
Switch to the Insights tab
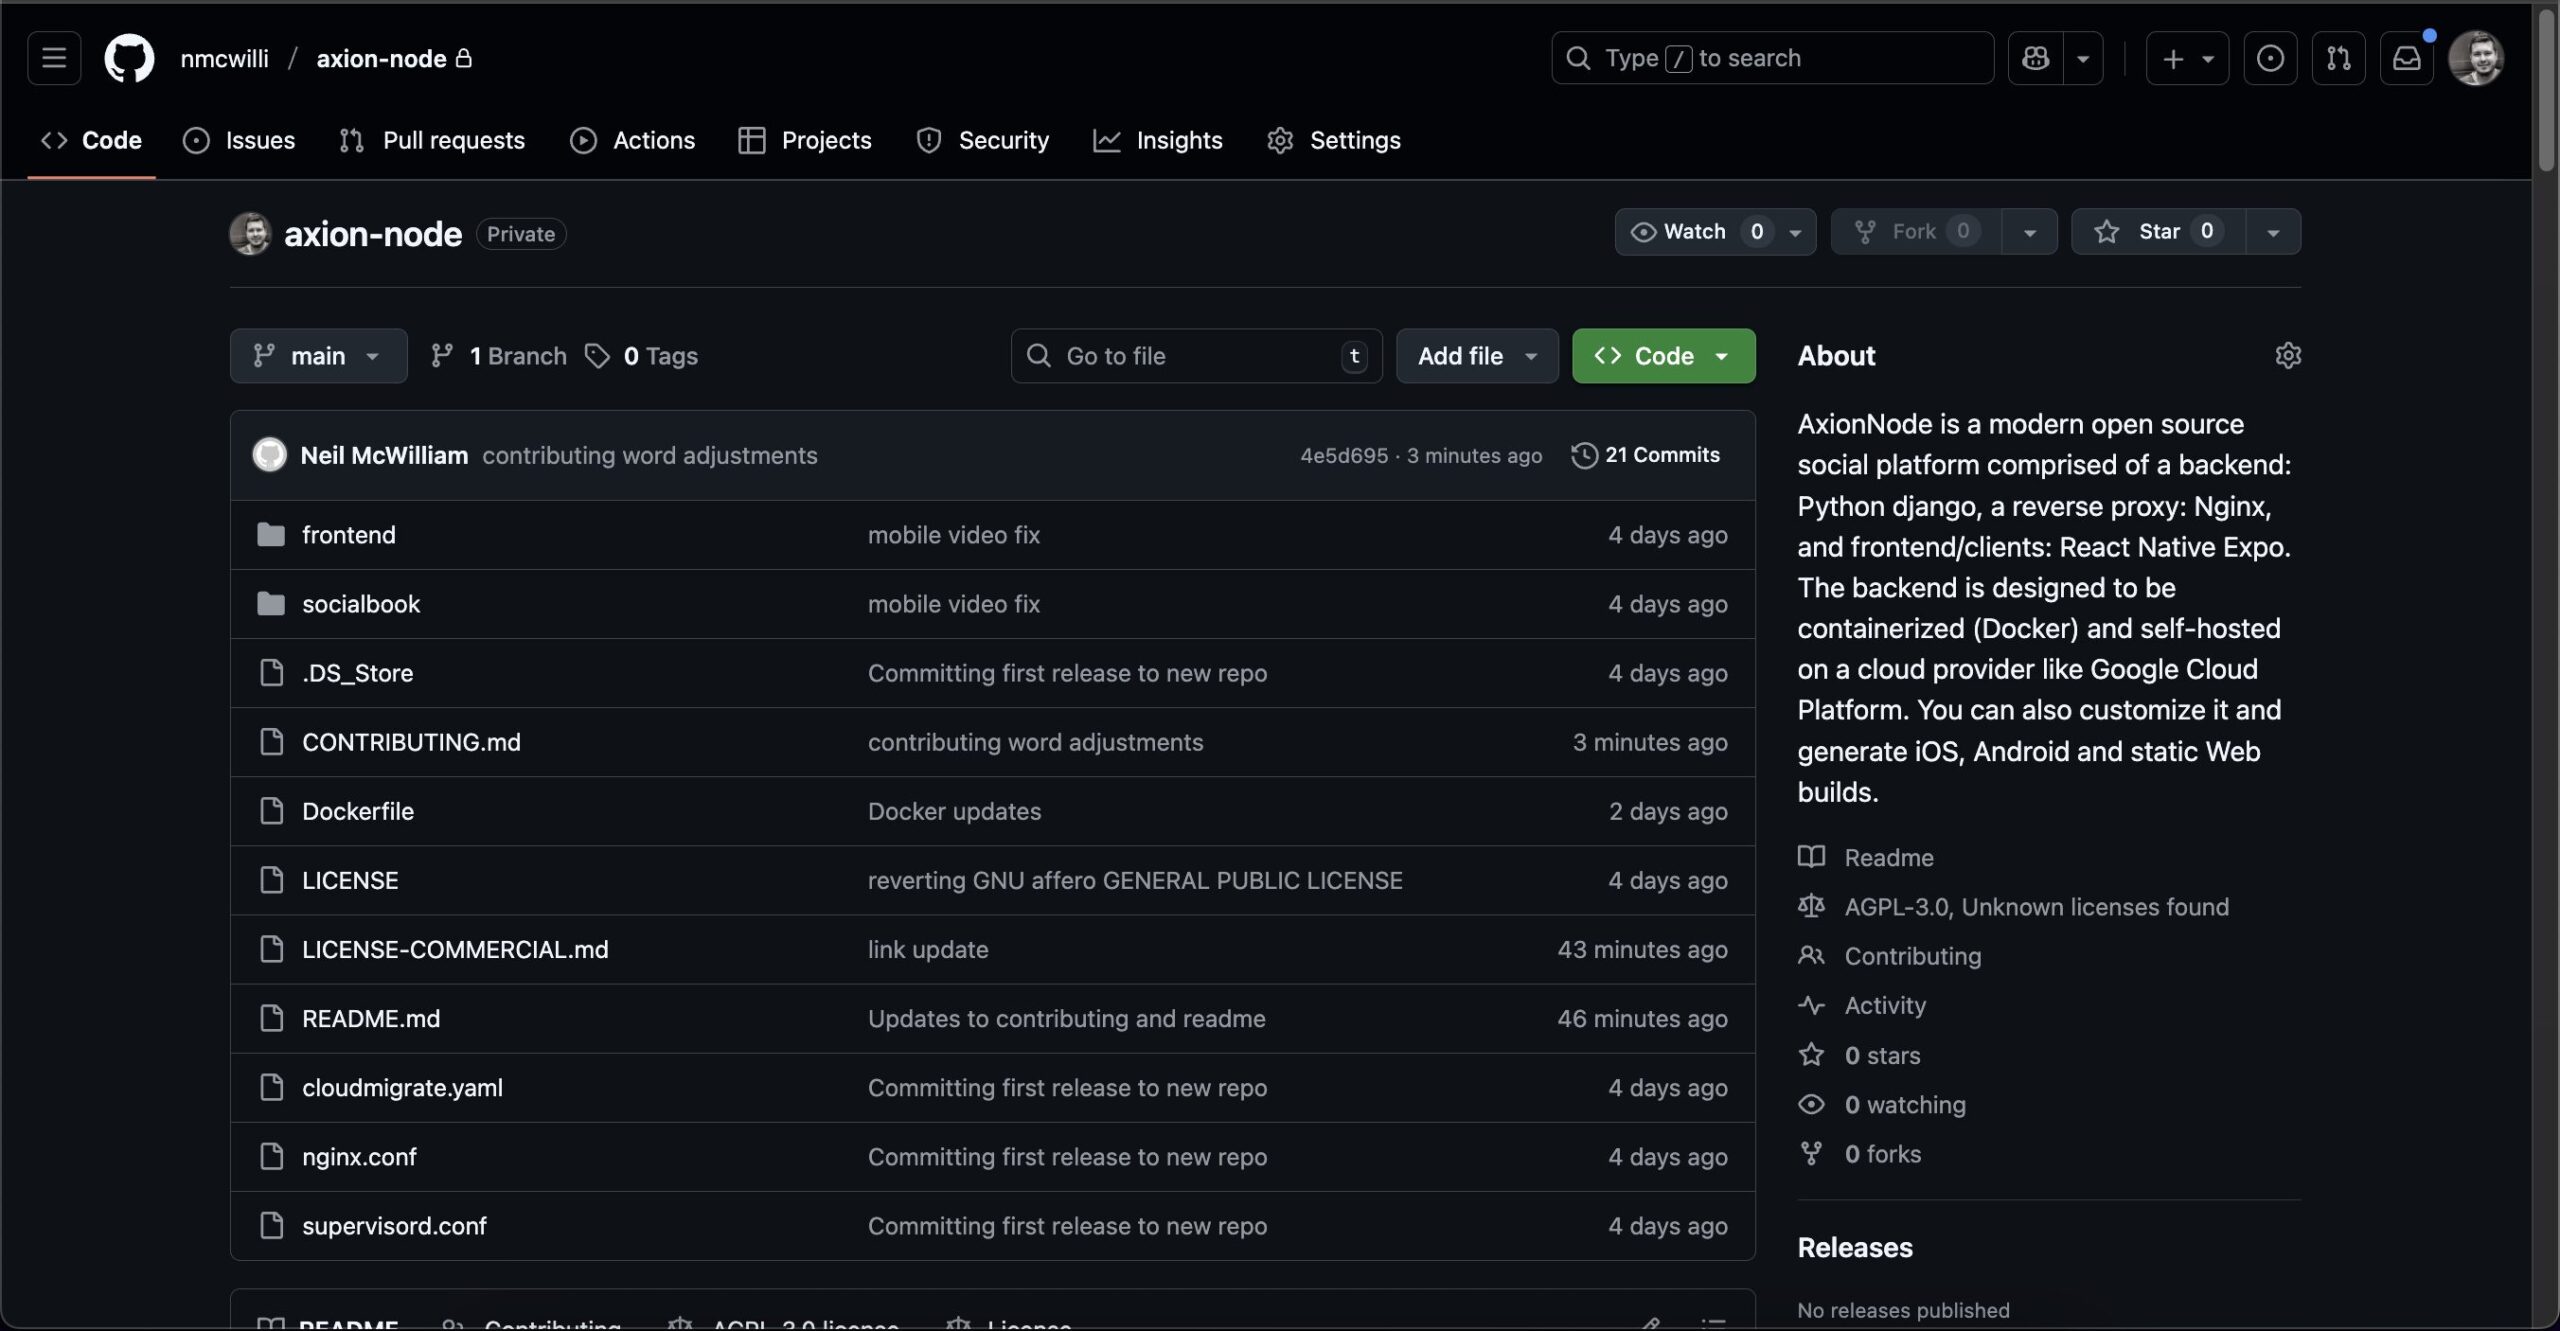1158,141
